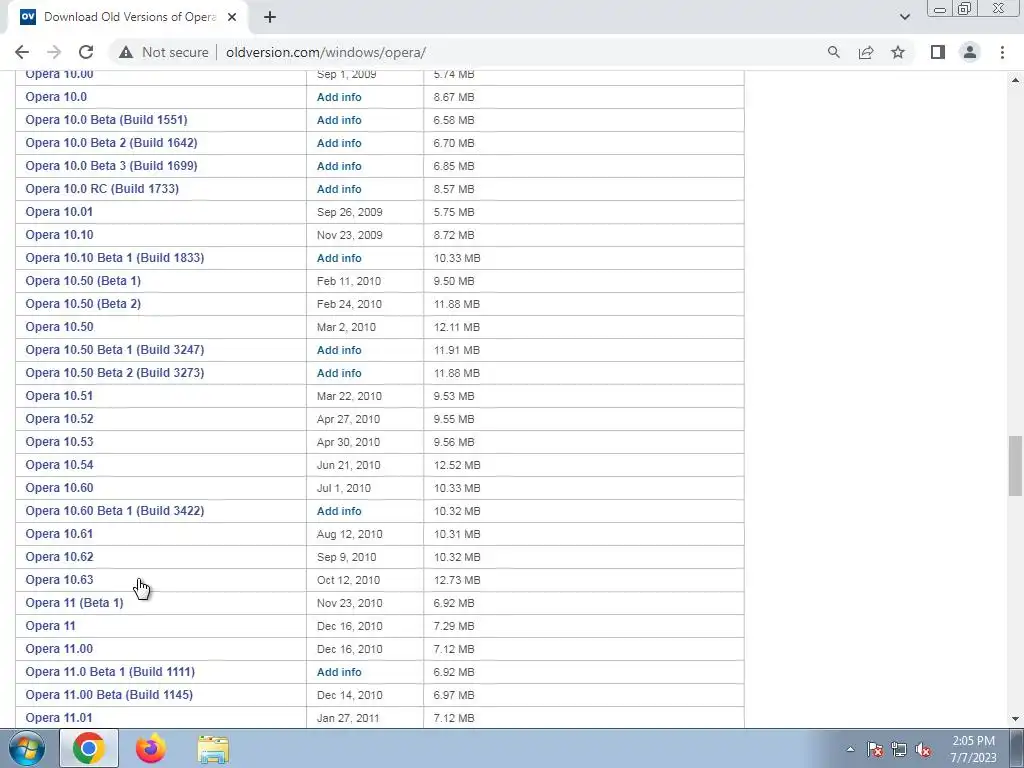Open the Windows Start menu
This screenshot has height=768, width=1024.
27,748
